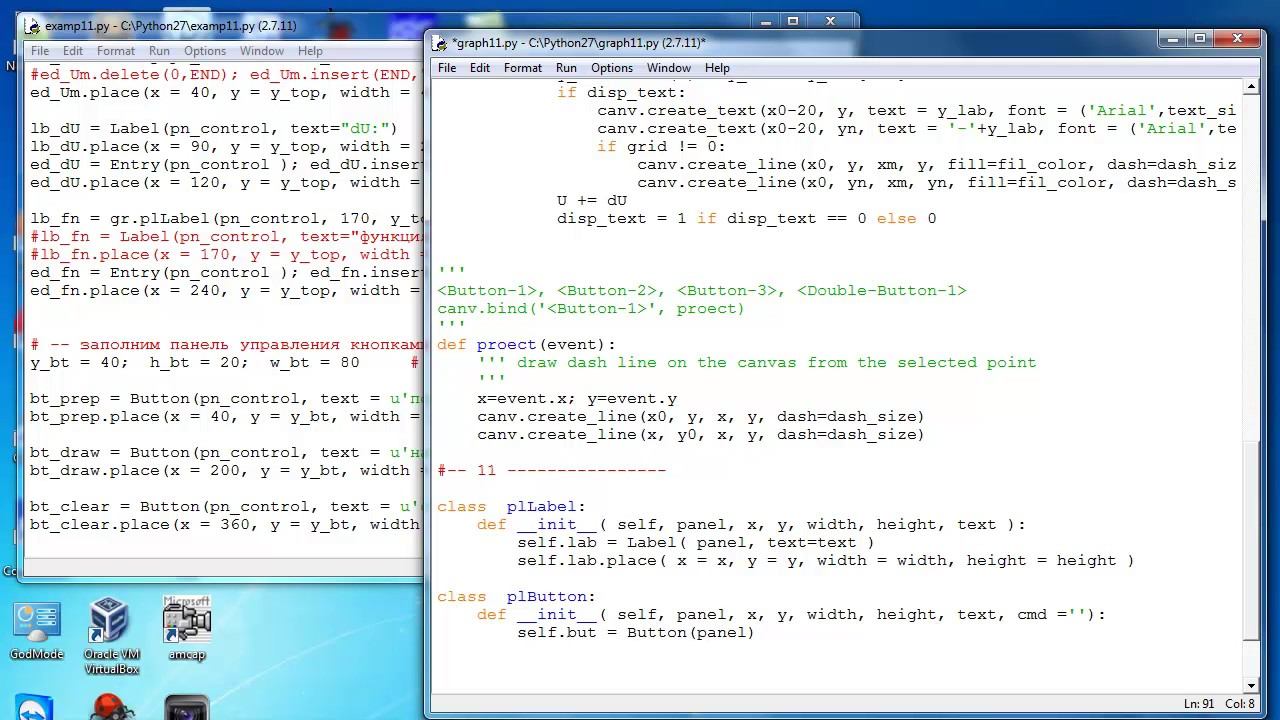Open Format menu in graph11.py window
Viewport: 1280px width, 720px height.
pyautogui.click(x=523, y=68)
